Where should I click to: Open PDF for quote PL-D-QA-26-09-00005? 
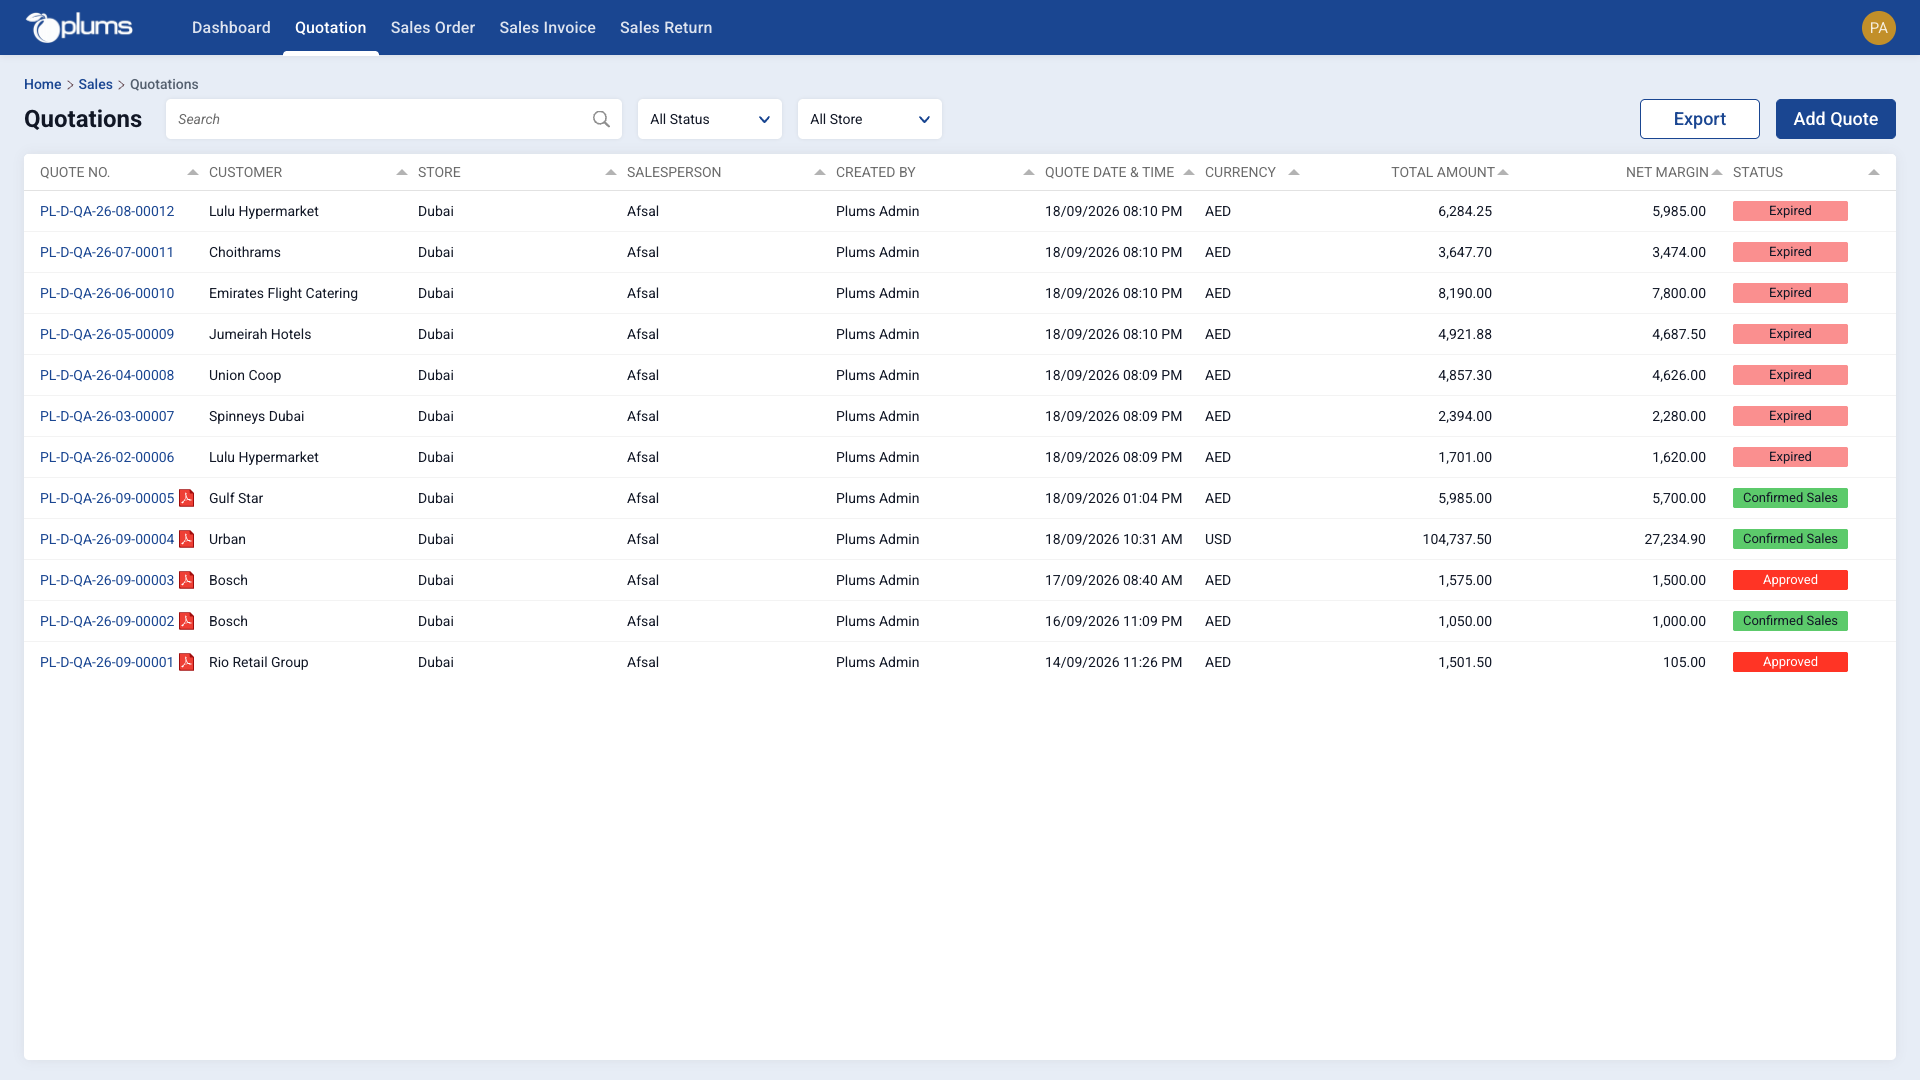tap(186, 498)
